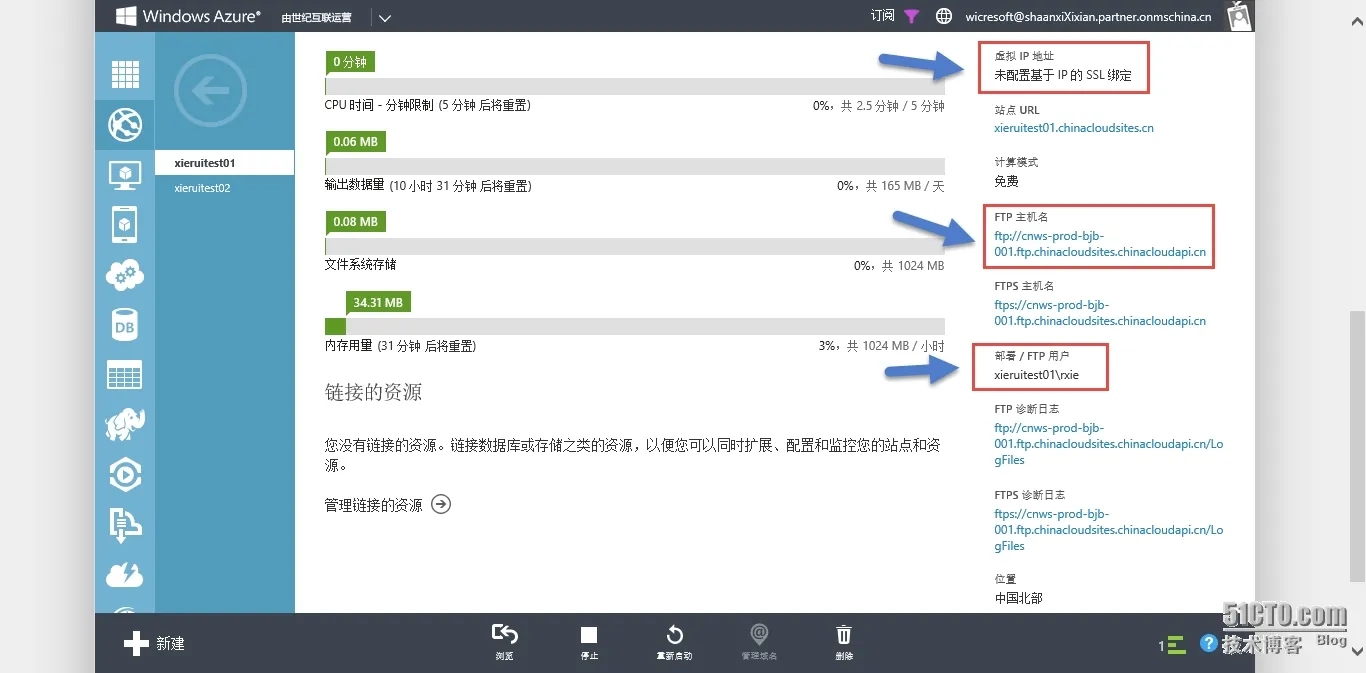The width and height of the screenshot is (1366, 673).
Task: Click the 0 分钟 CPU time label
Action: pos(350,62)
